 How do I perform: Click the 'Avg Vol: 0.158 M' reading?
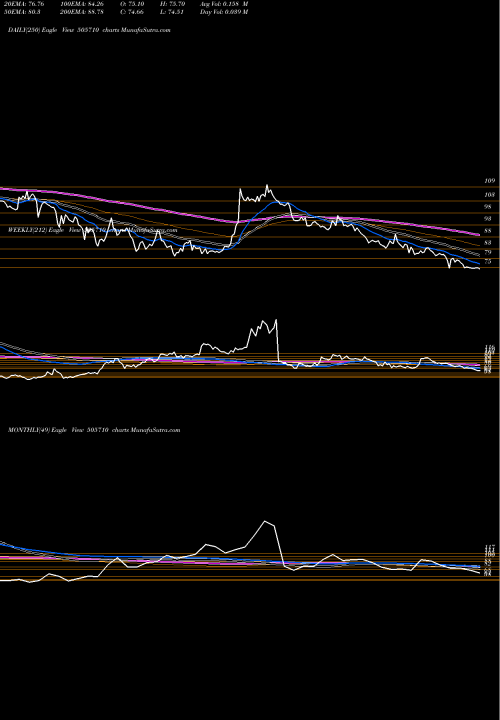click(224, 4)
